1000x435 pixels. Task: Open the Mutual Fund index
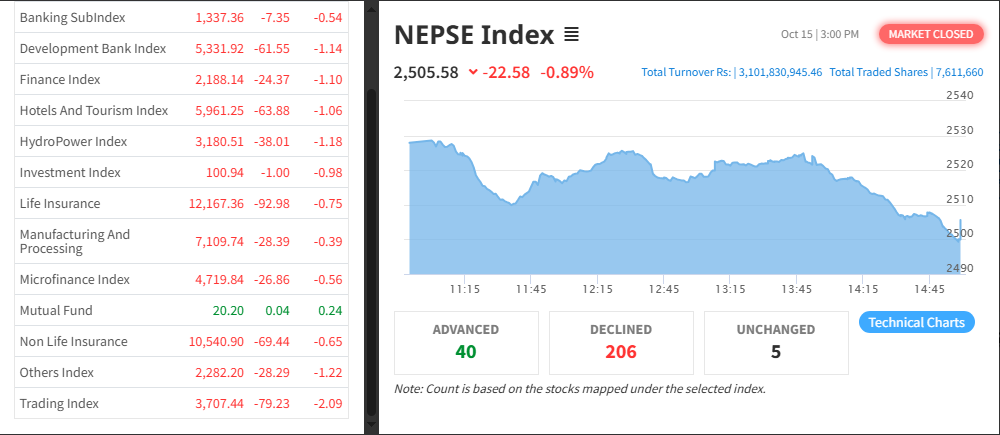pyautogui.click(x=56, y=310)
